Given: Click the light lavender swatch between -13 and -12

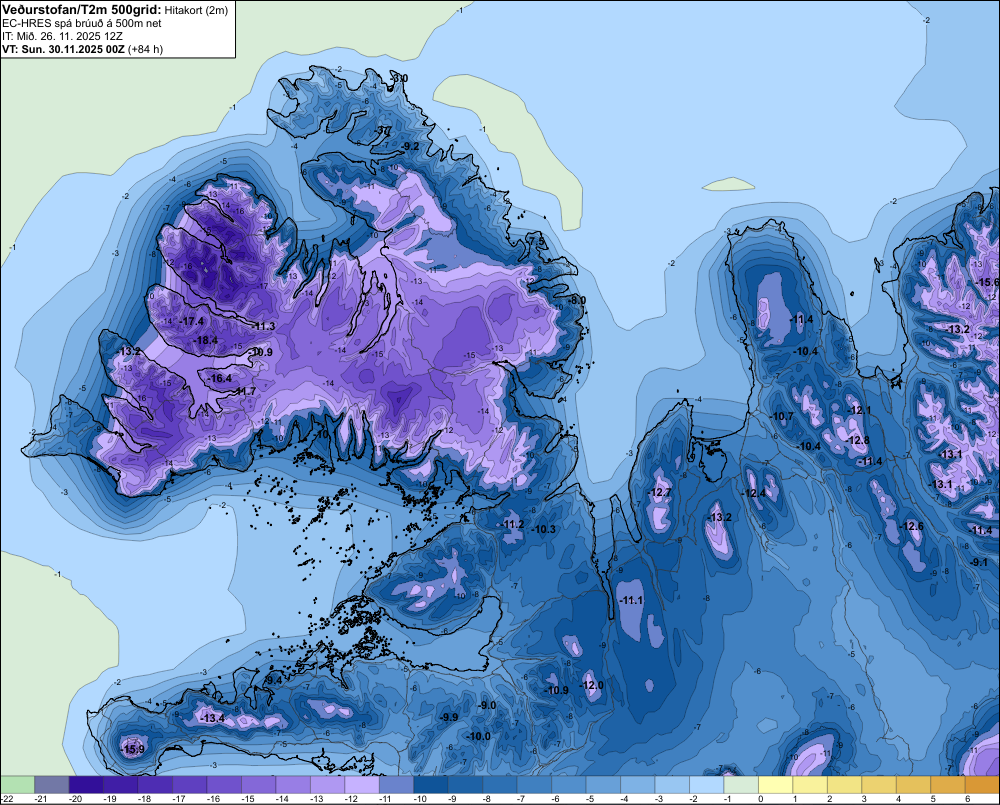Looking at the screenshot, I should [x=327, y=784].
